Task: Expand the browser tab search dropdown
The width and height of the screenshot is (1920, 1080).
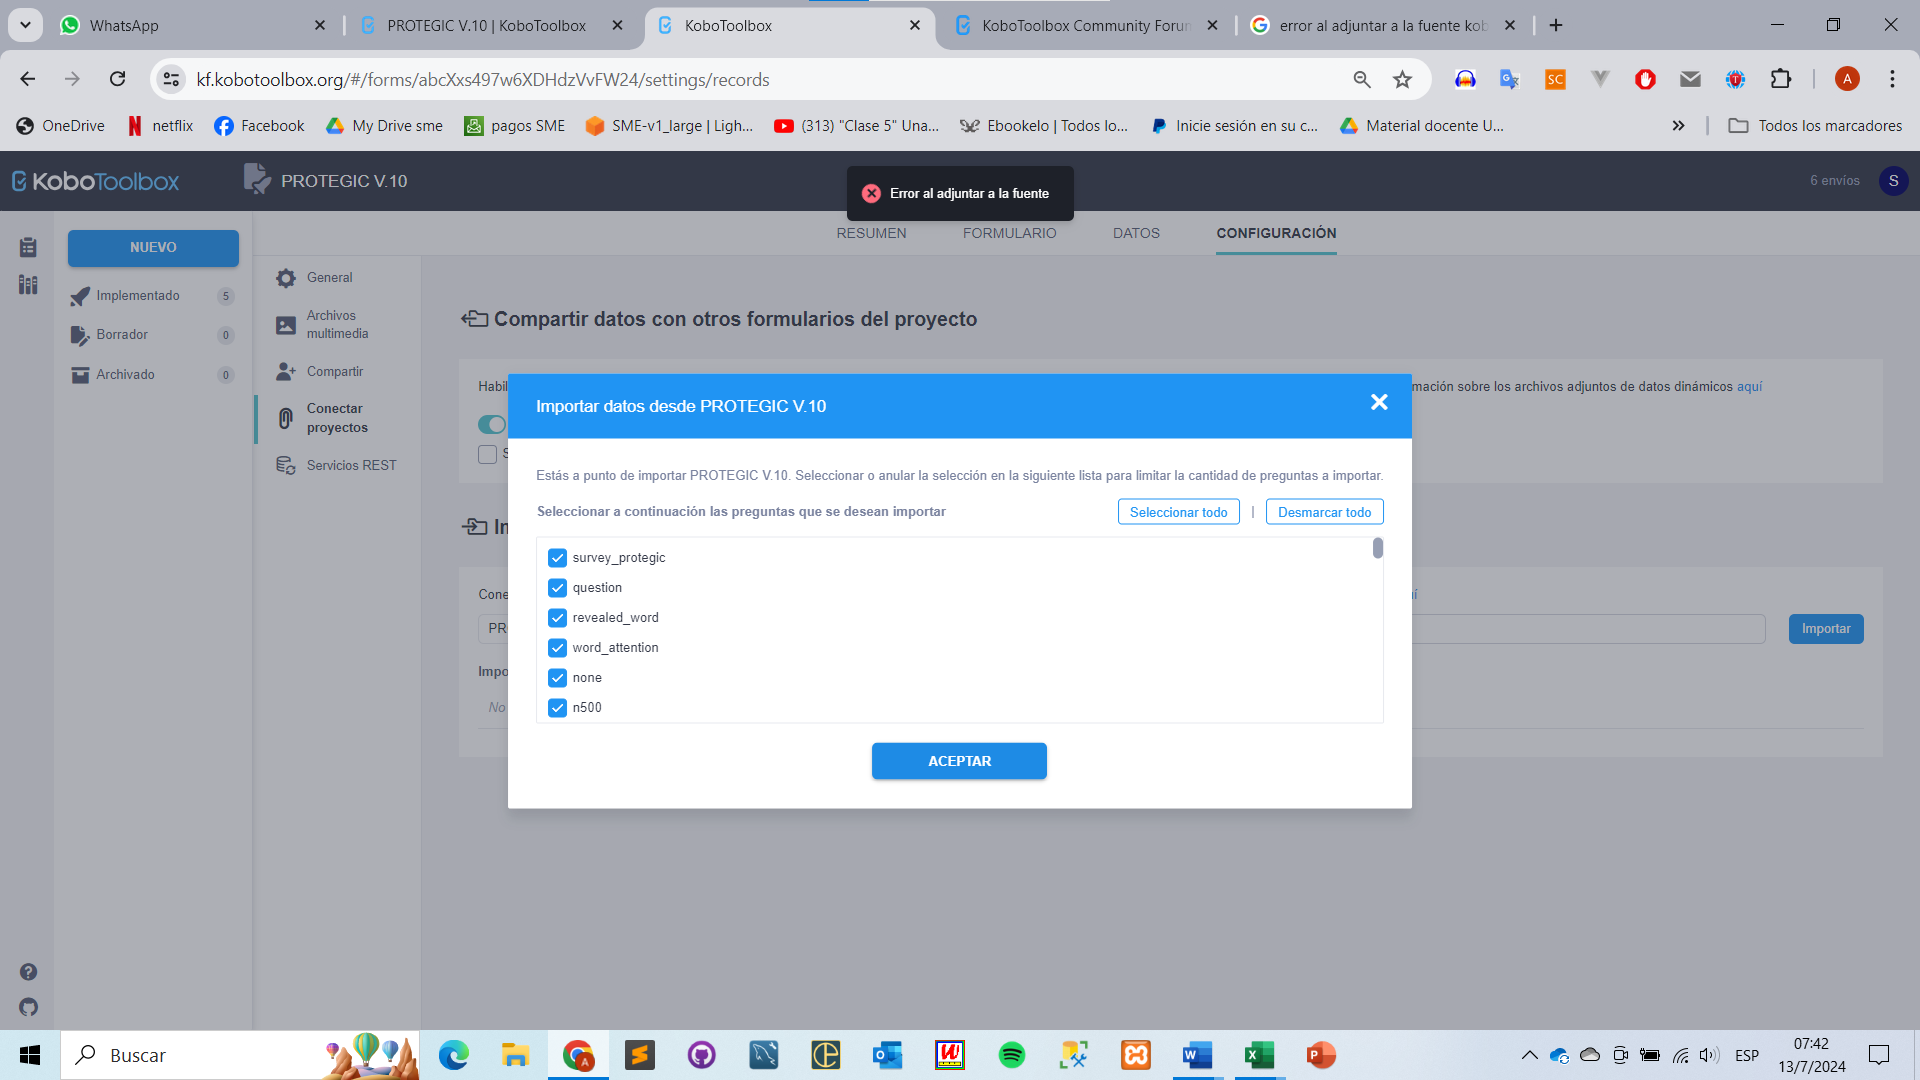Action: [25, 25]
